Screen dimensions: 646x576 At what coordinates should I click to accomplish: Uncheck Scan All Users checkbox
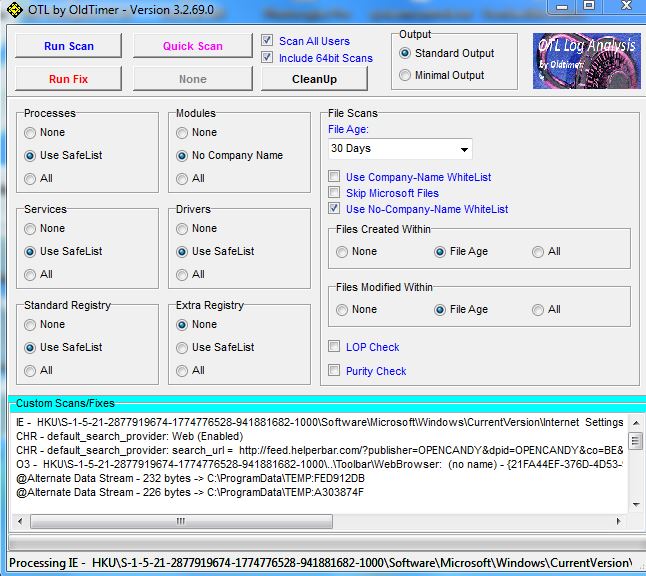[268, 41]
